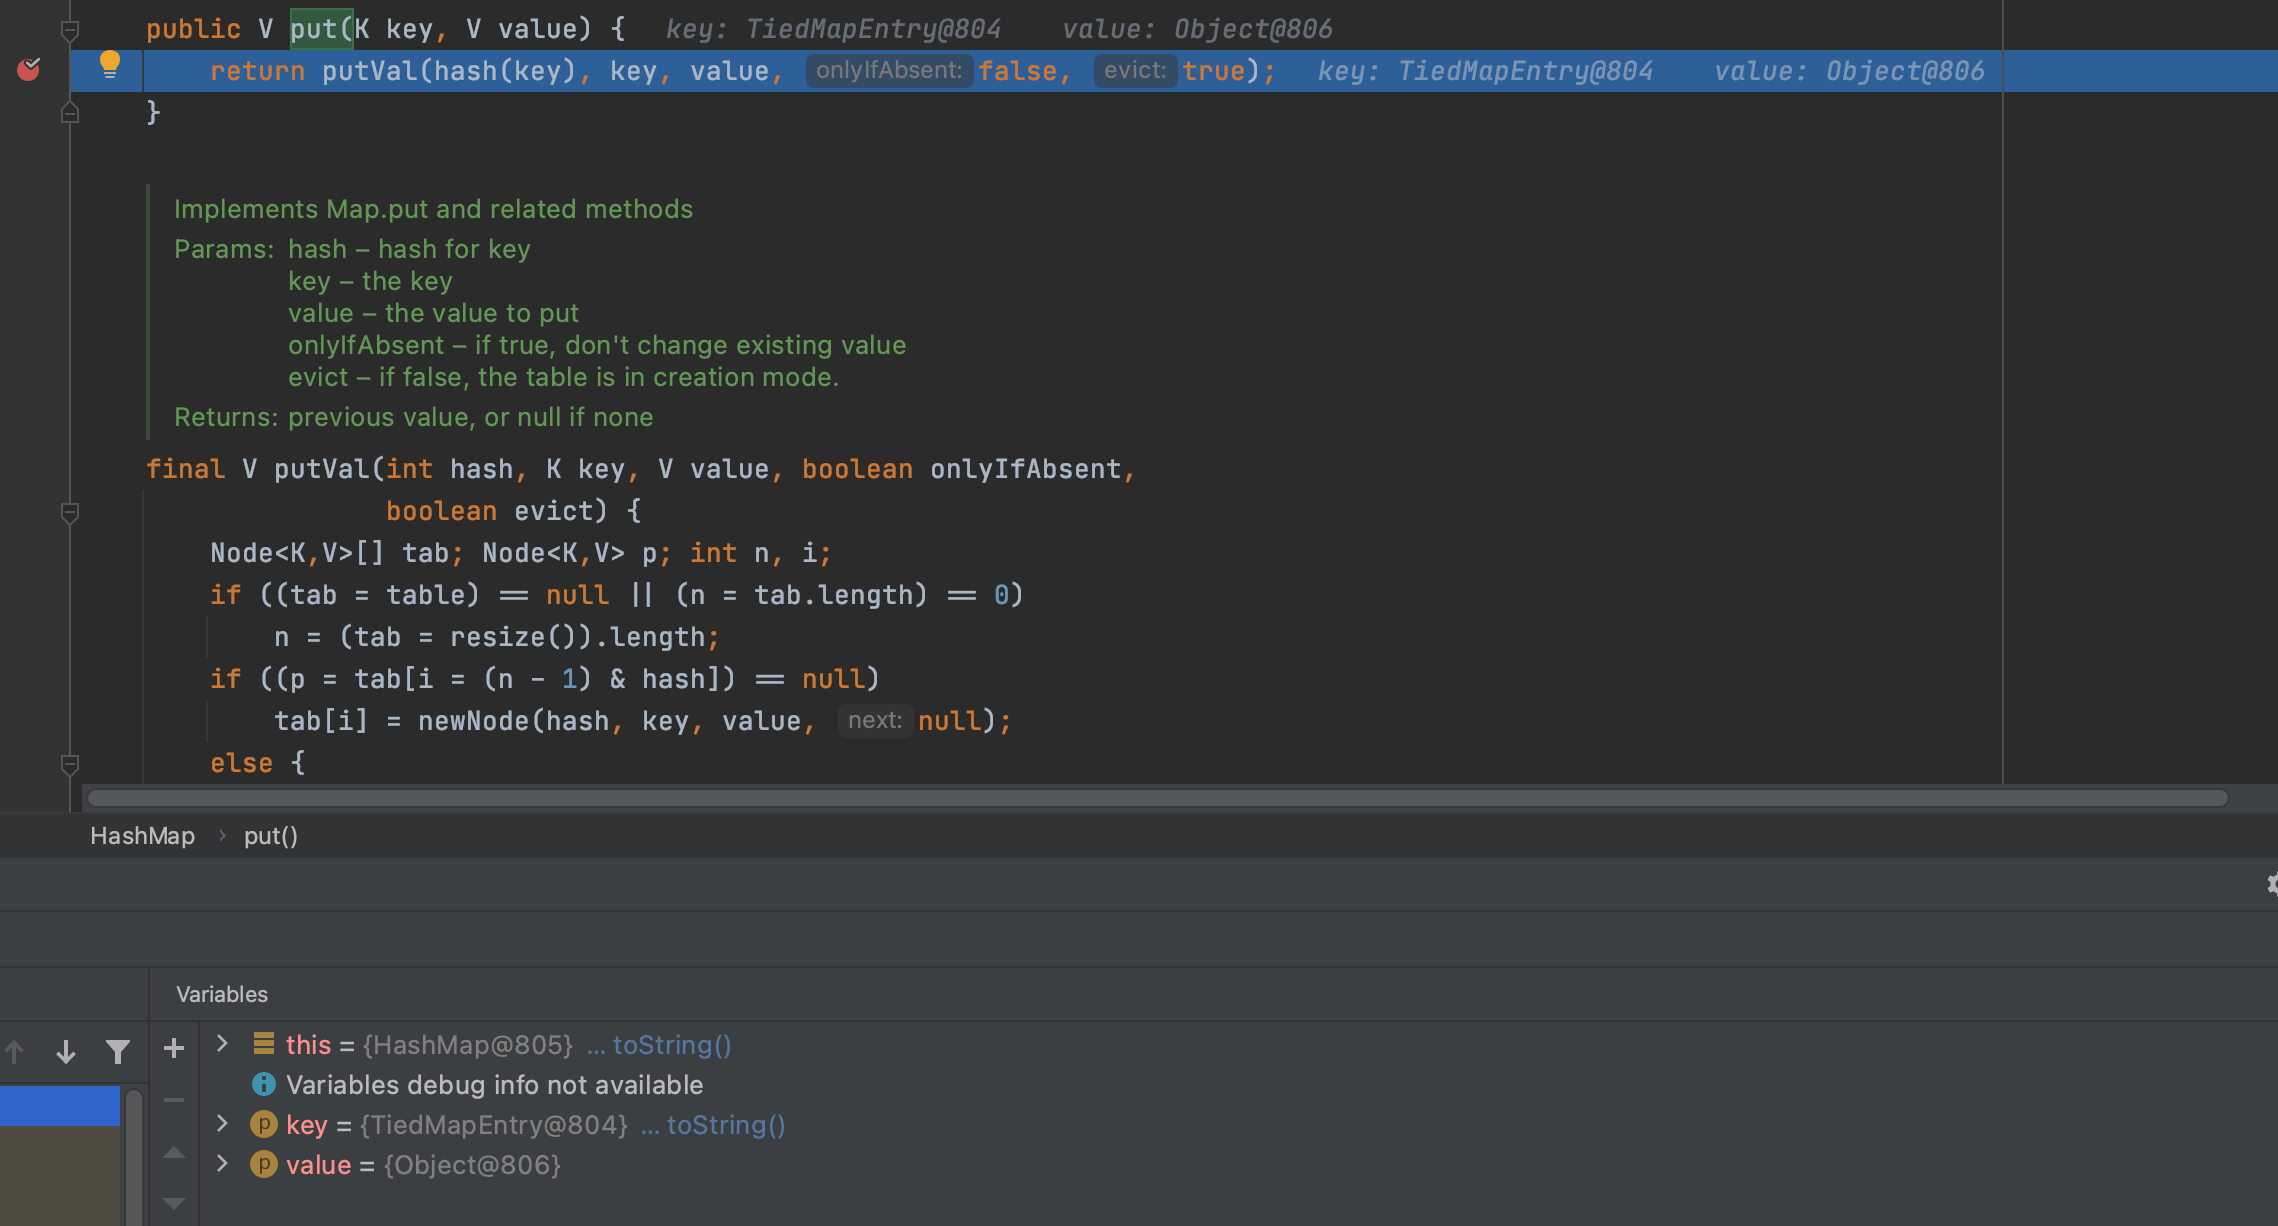Select the put() breadcrumb item
Viewport: 2278px width, 1226px height.
(271, 836)
